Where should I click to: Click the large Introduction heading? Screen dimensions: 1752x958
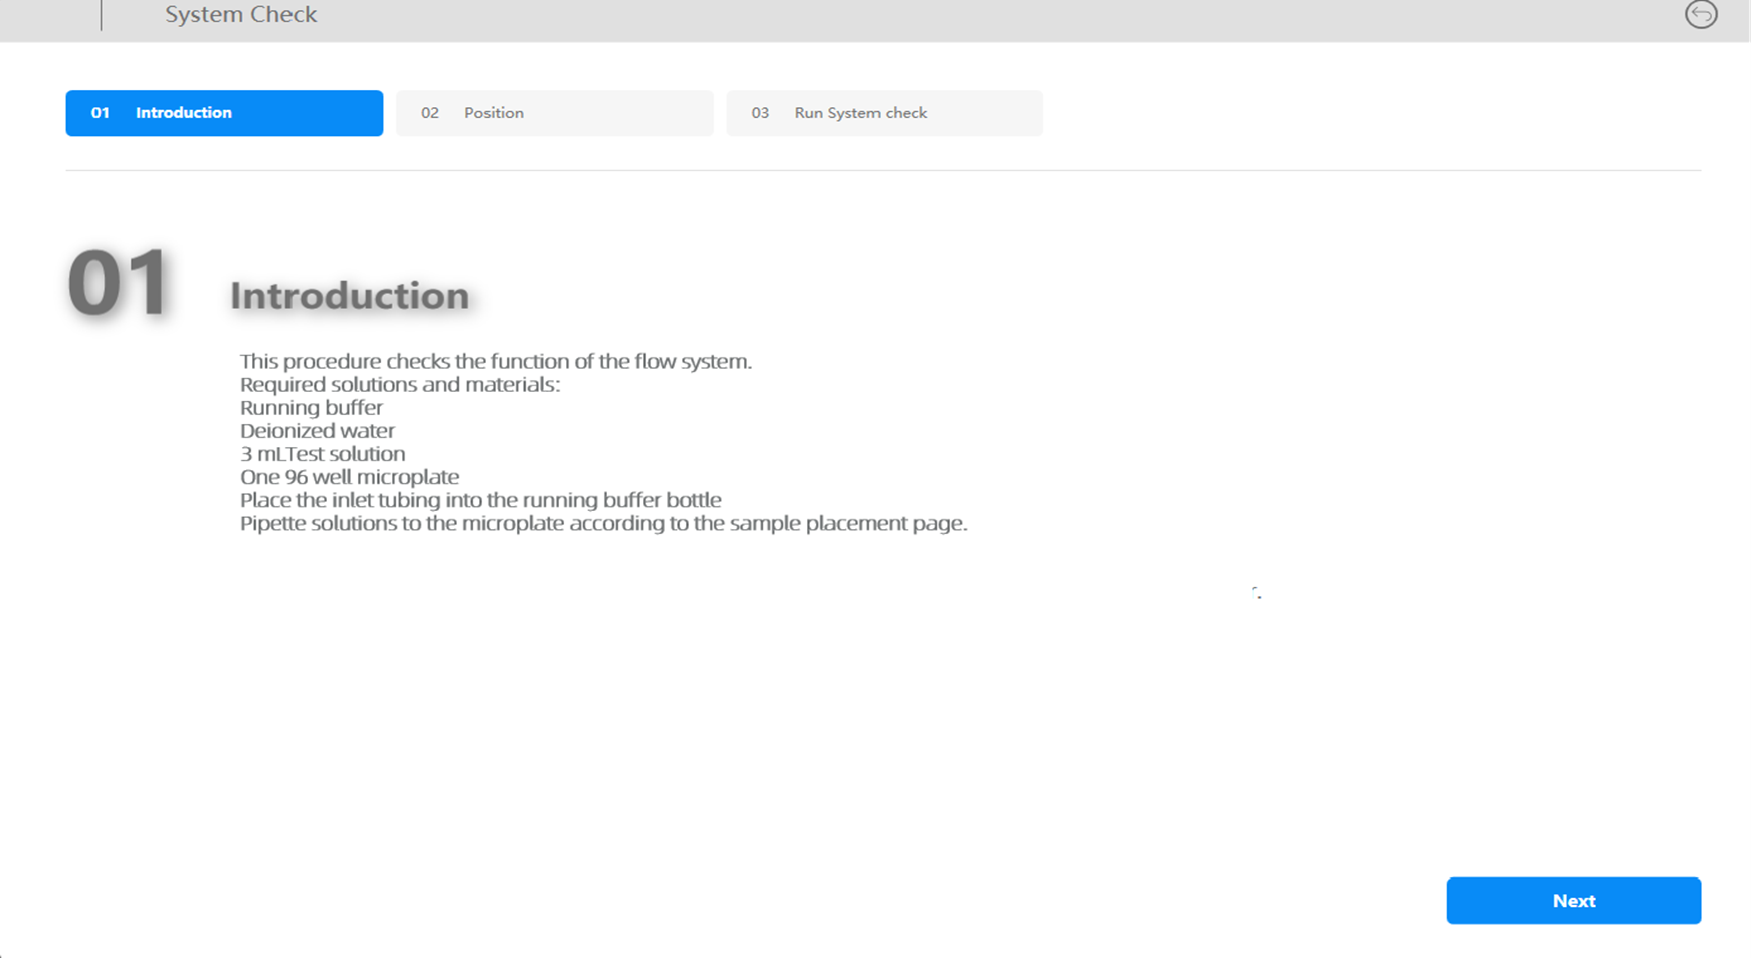349,296
